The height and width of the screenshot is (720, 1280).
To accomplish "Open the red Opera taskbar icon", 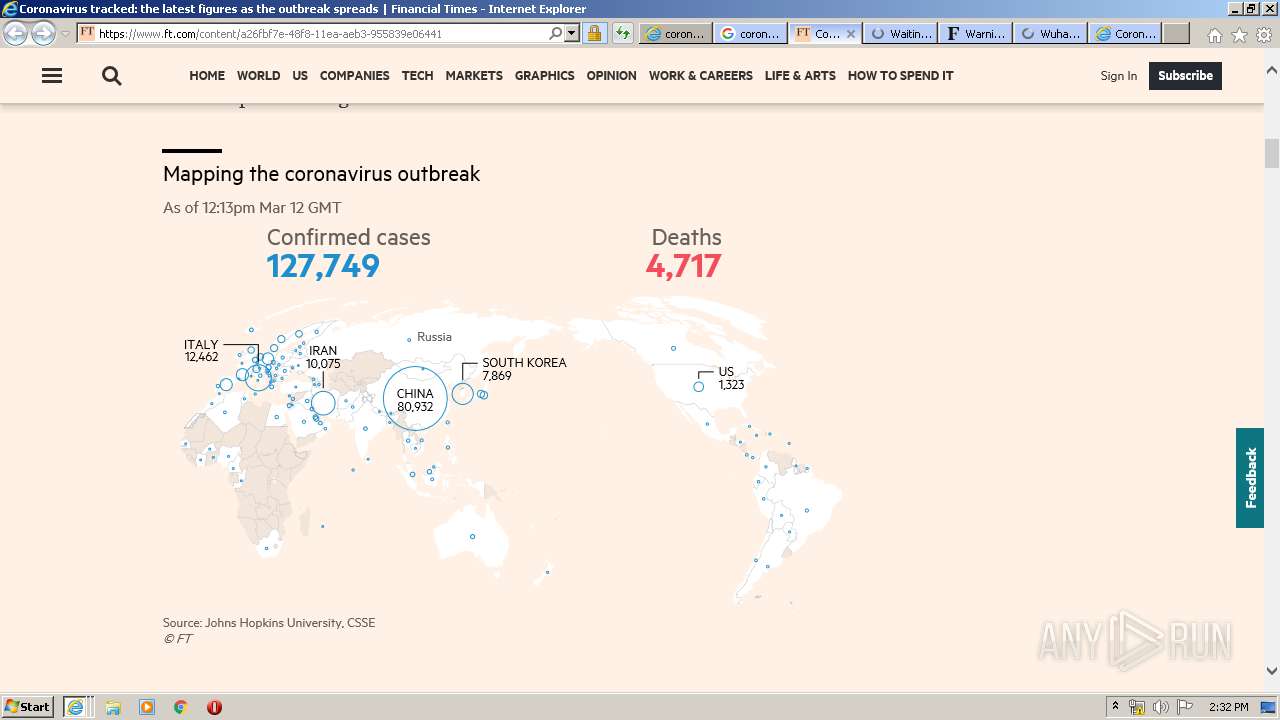I will coord(214,707).
